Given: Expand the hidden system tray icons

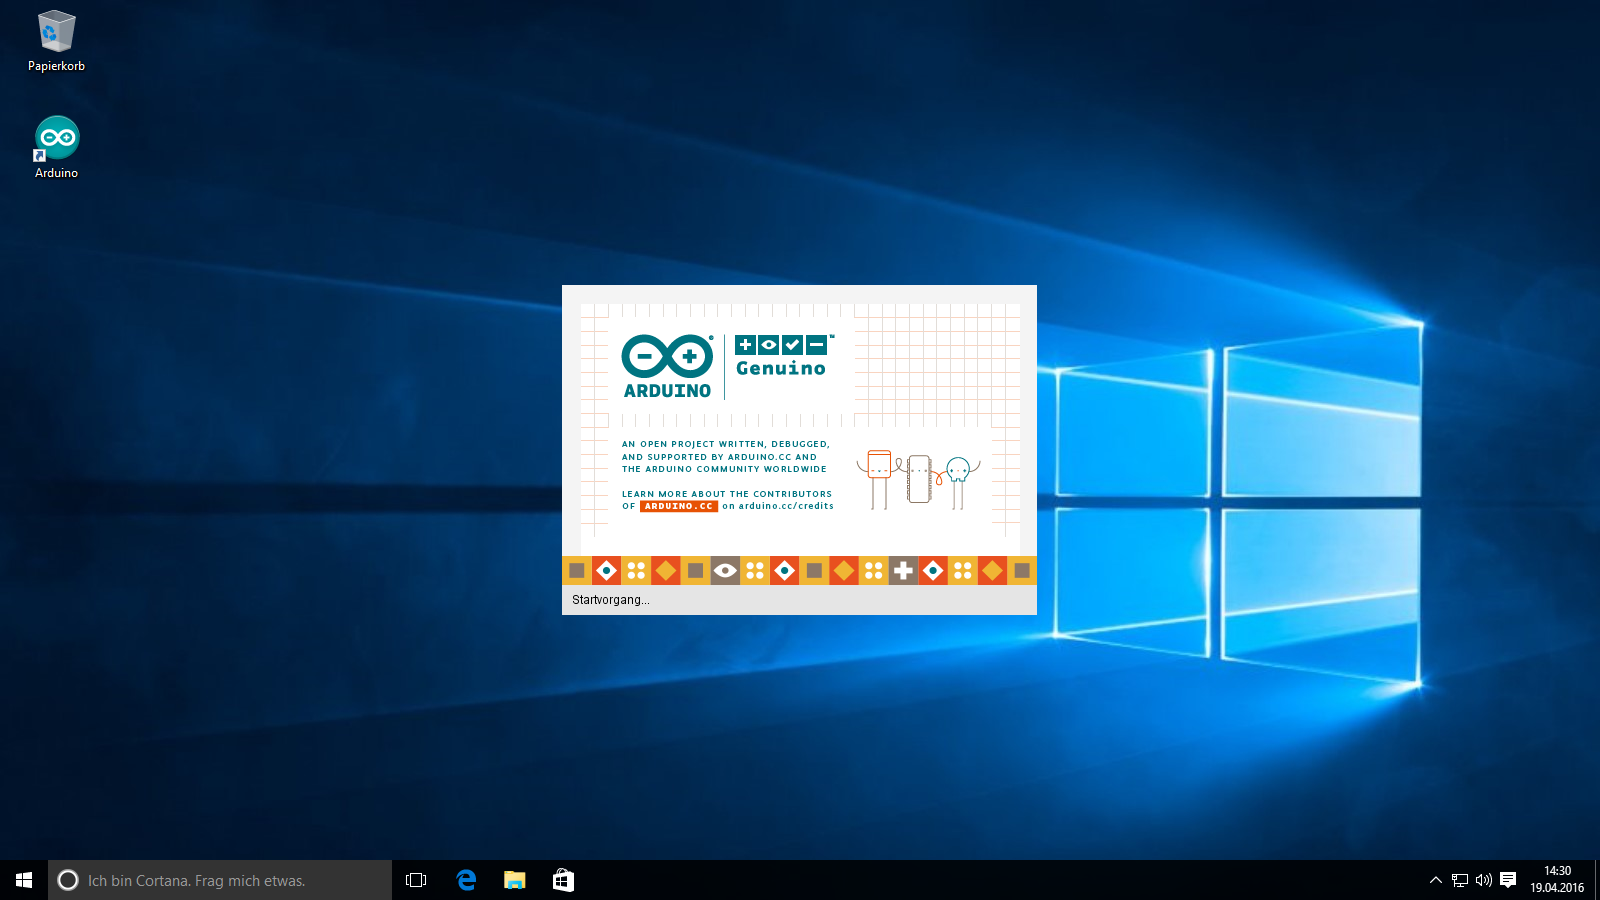Looking at the screenshot, I should click(x=1435, y=880).
